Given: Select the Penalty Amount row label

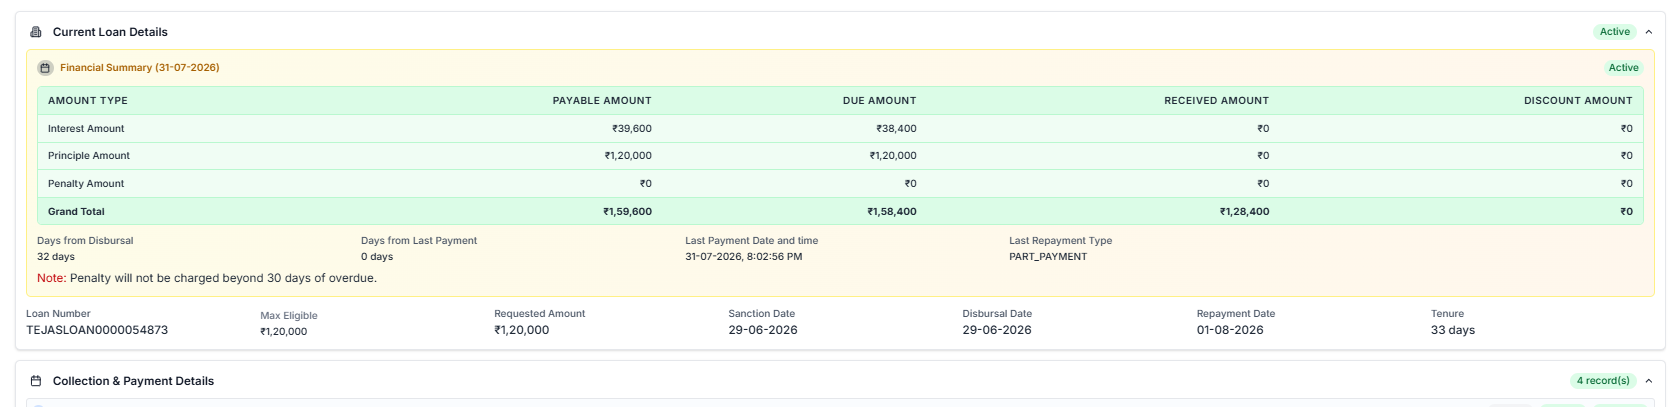Looking at the screenshot, I should point(86,184).
